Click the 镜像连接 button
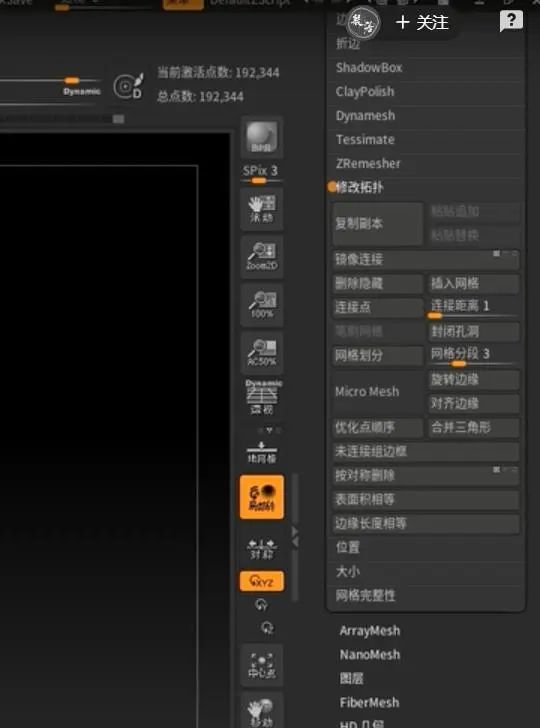This screenshot has width=540, height=728. click(426, 260)
